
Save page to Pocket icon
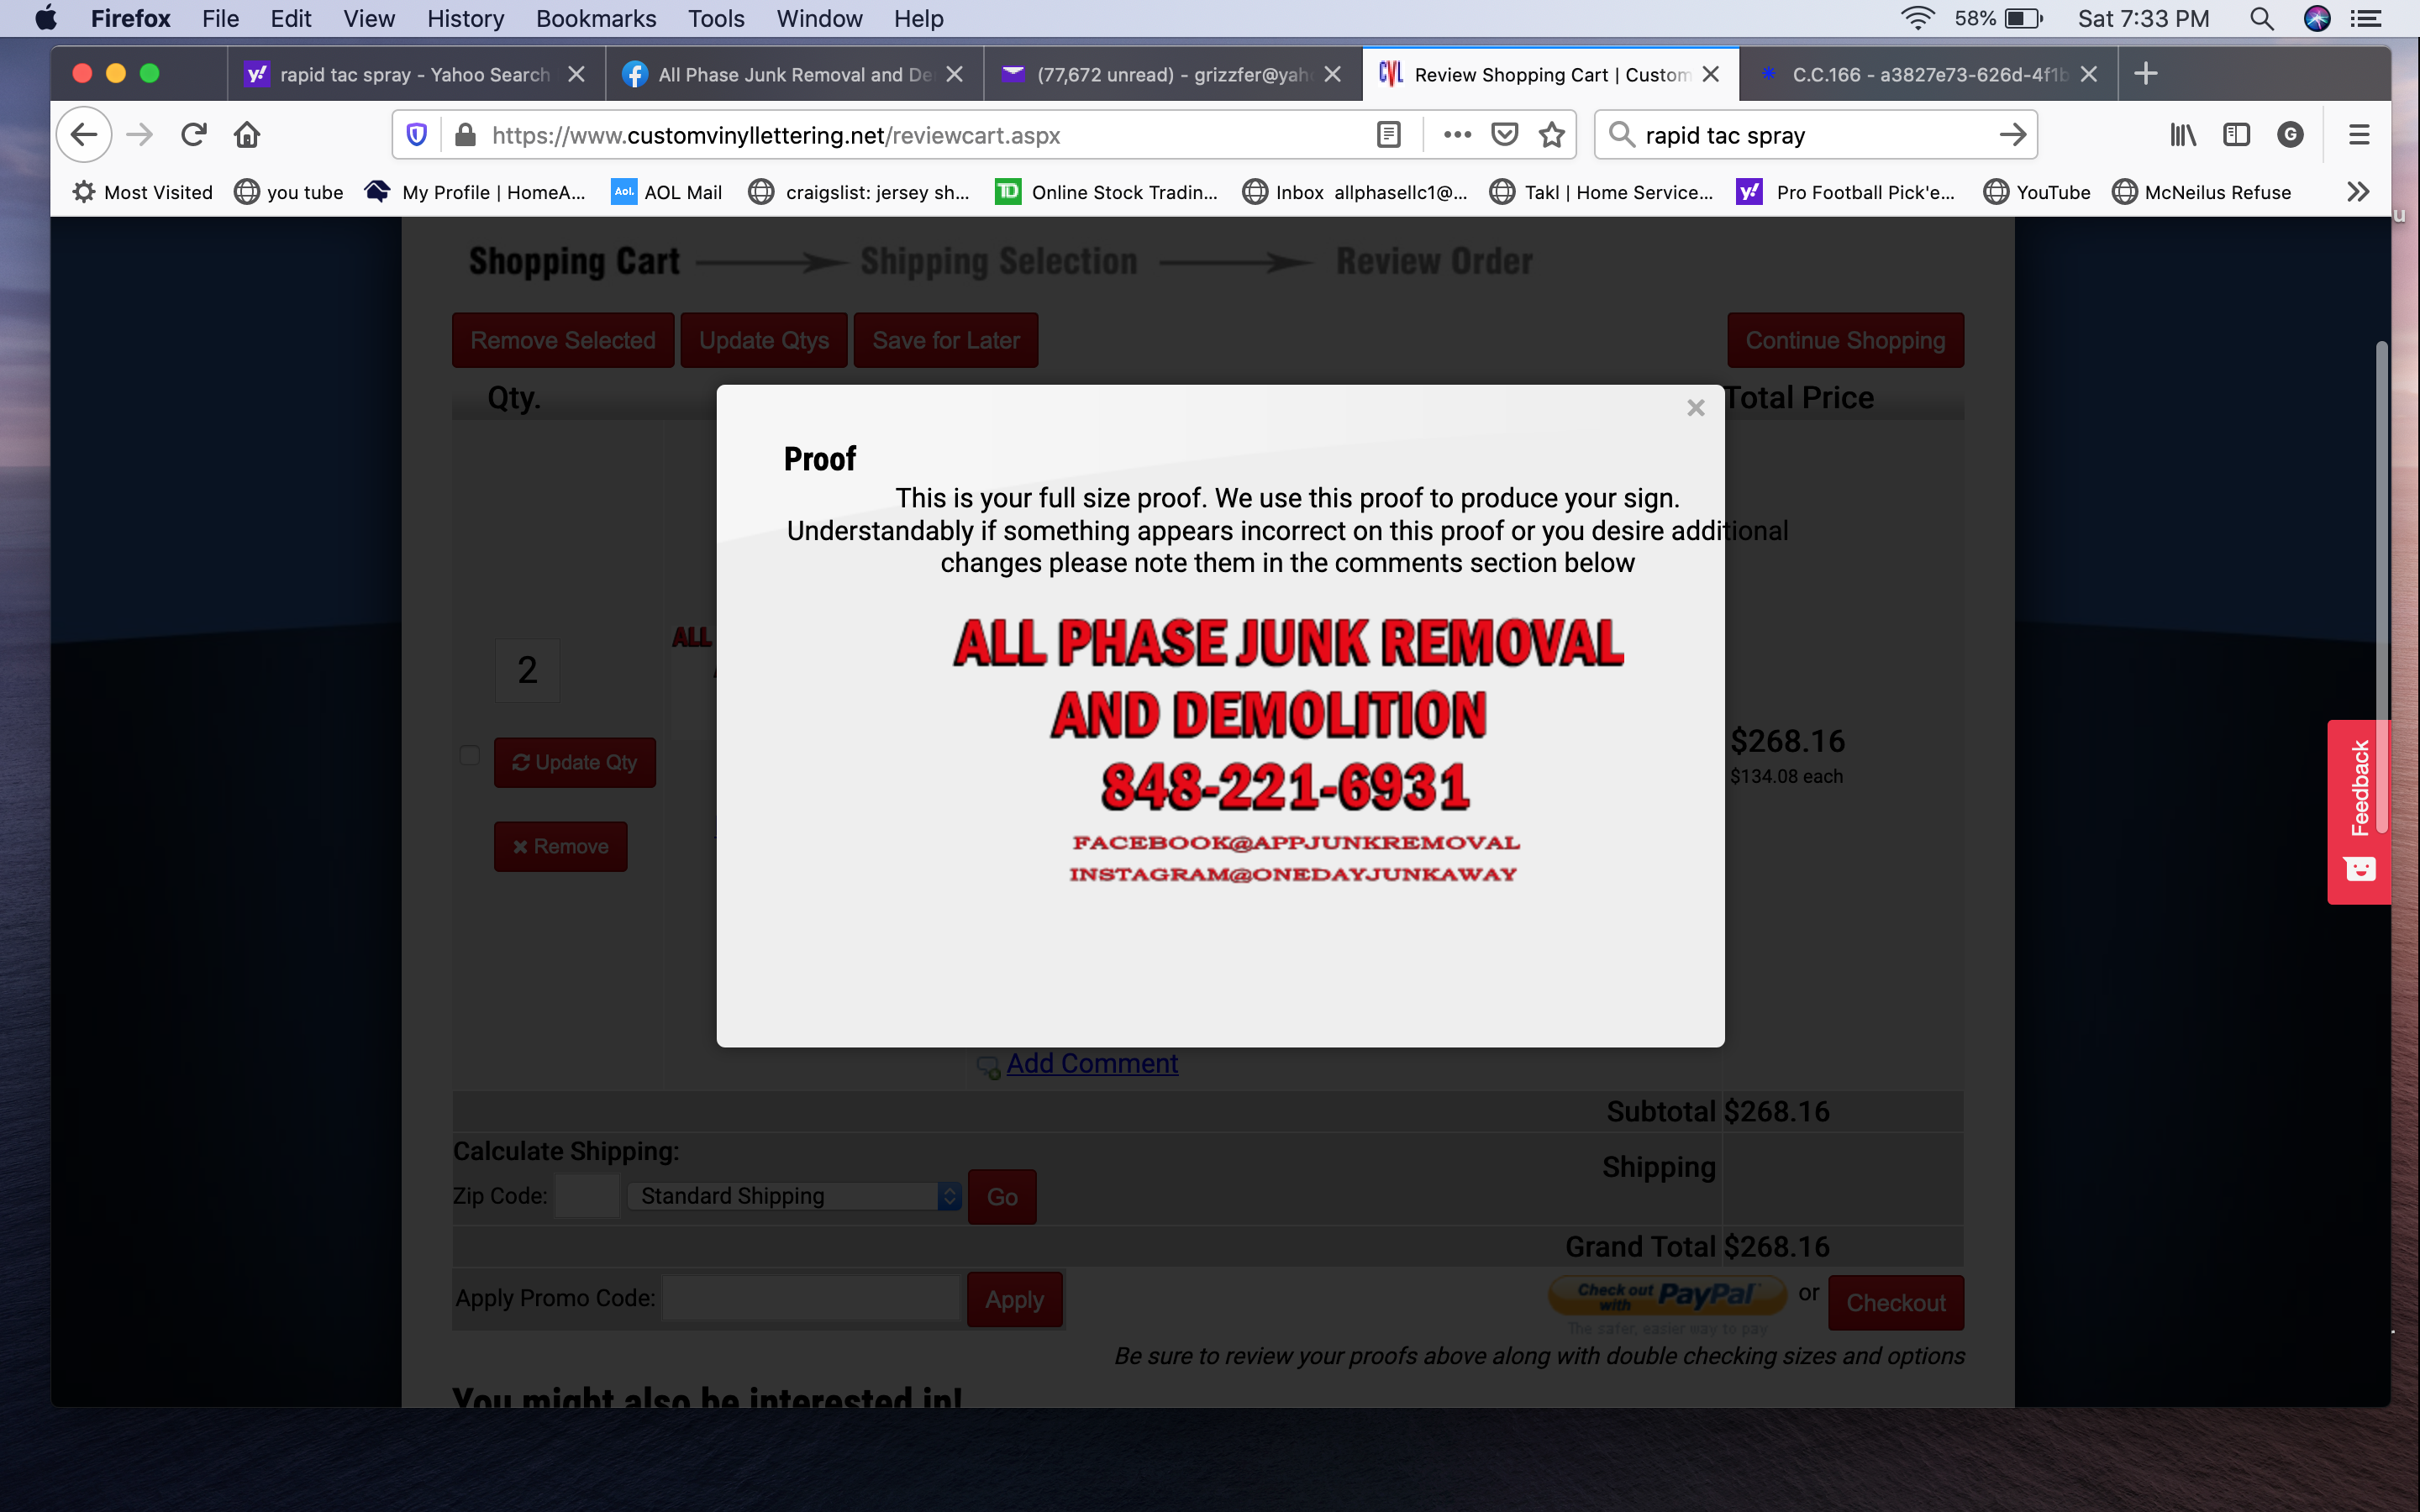[1504, 135]
